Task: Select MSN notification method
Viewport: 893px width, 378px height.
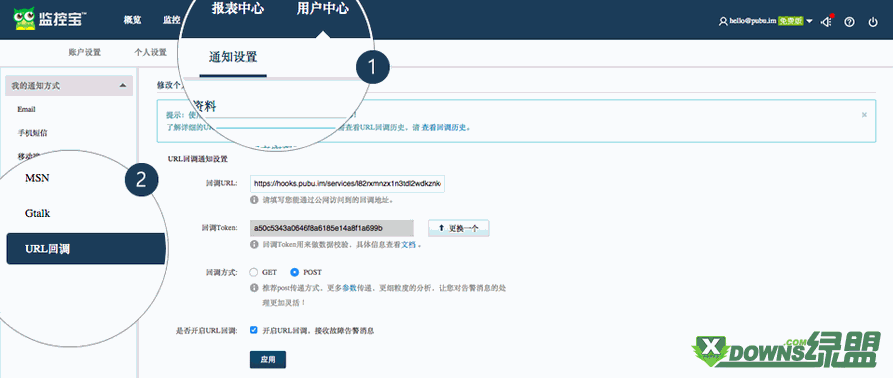Action: (37, 178)
